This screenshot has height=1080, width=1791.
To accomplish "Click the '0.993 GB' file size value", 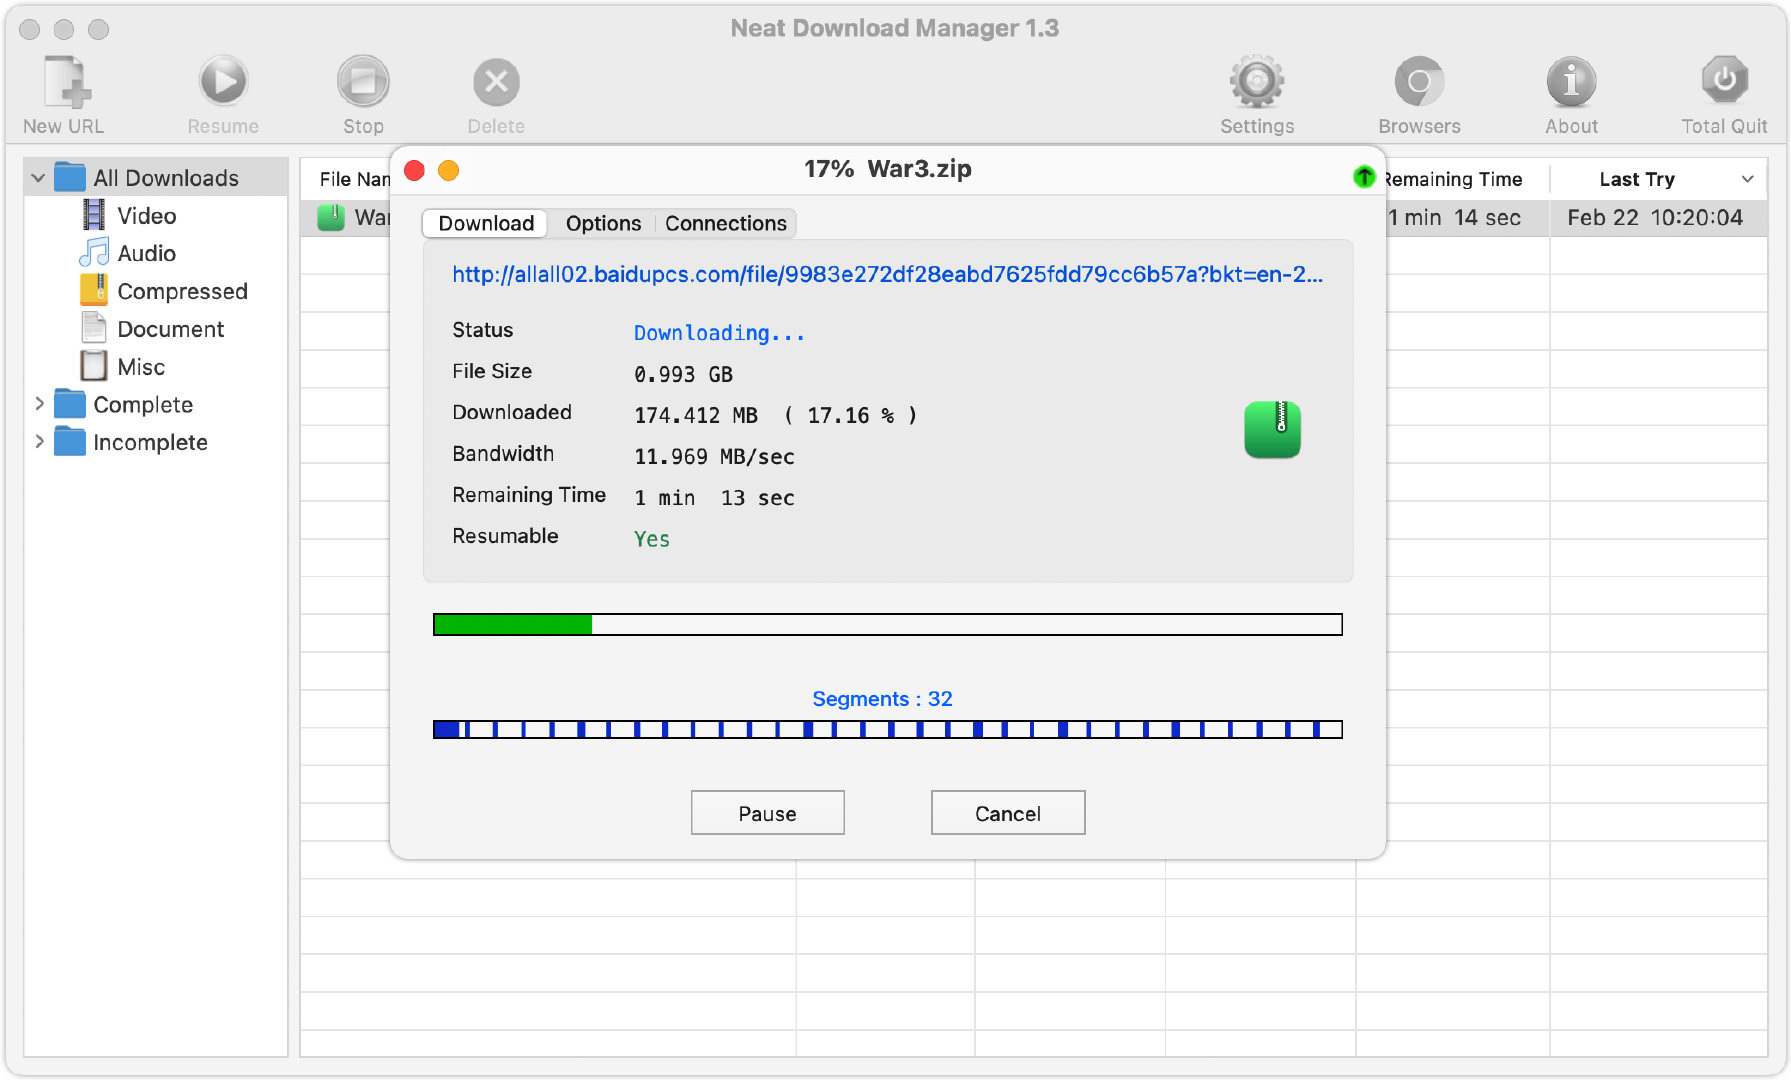I will [683, 374].
